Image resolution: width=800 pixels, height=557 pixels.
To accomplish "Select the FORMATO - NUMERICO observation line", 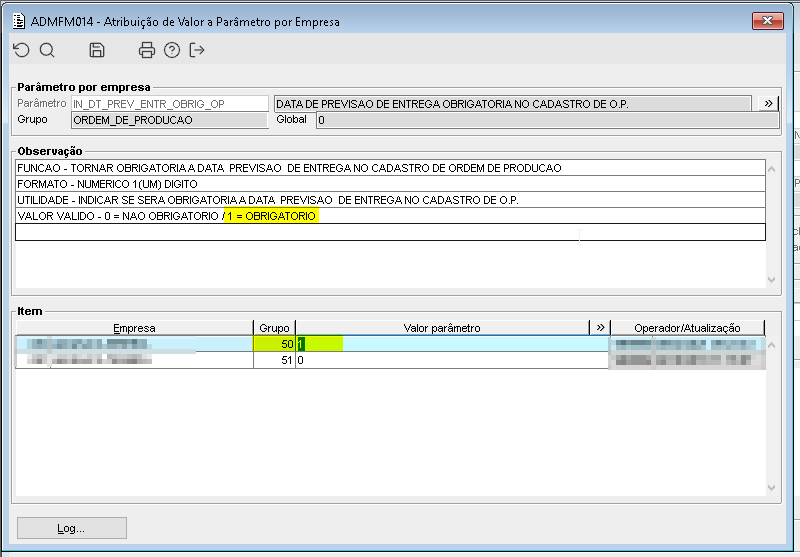I will [x=390, y=184].
